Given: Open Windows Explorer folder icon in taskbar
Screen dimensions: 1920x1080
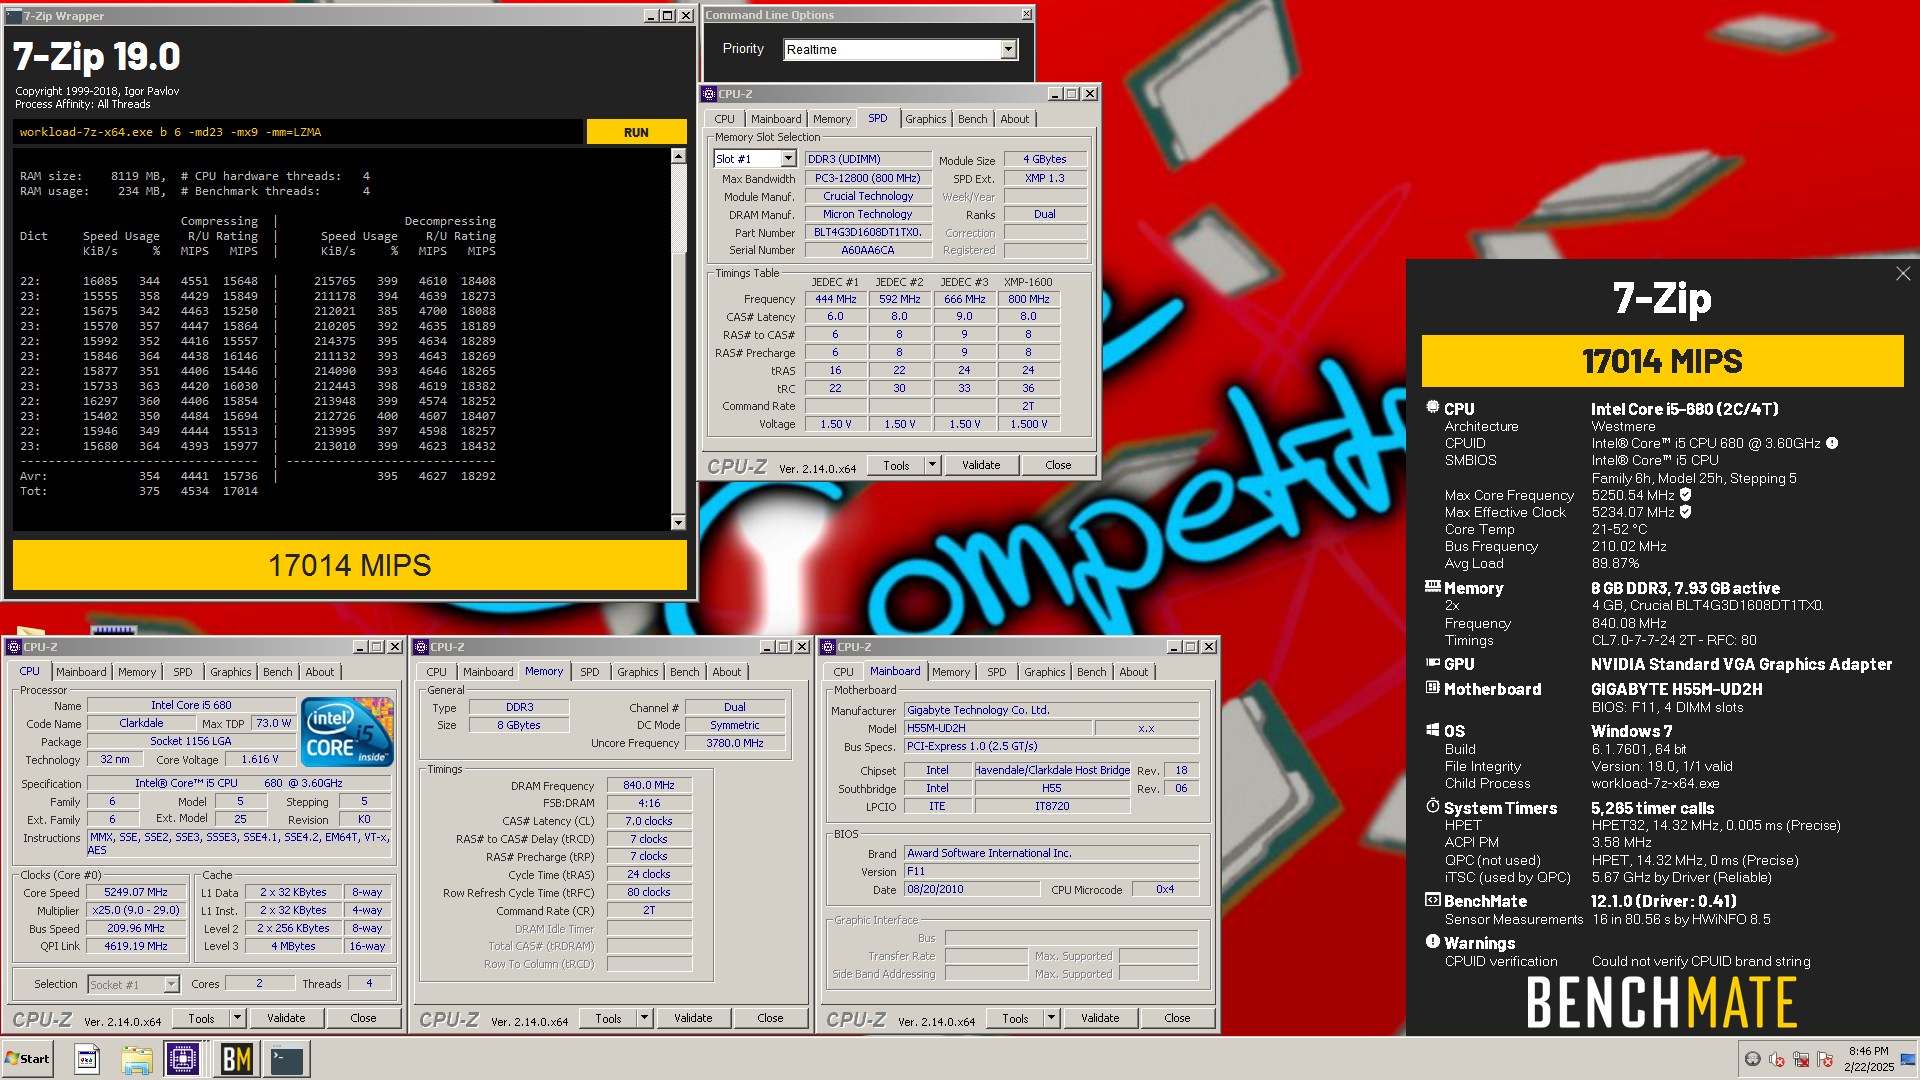Looking at the screenshot, I should (136, 1059).
